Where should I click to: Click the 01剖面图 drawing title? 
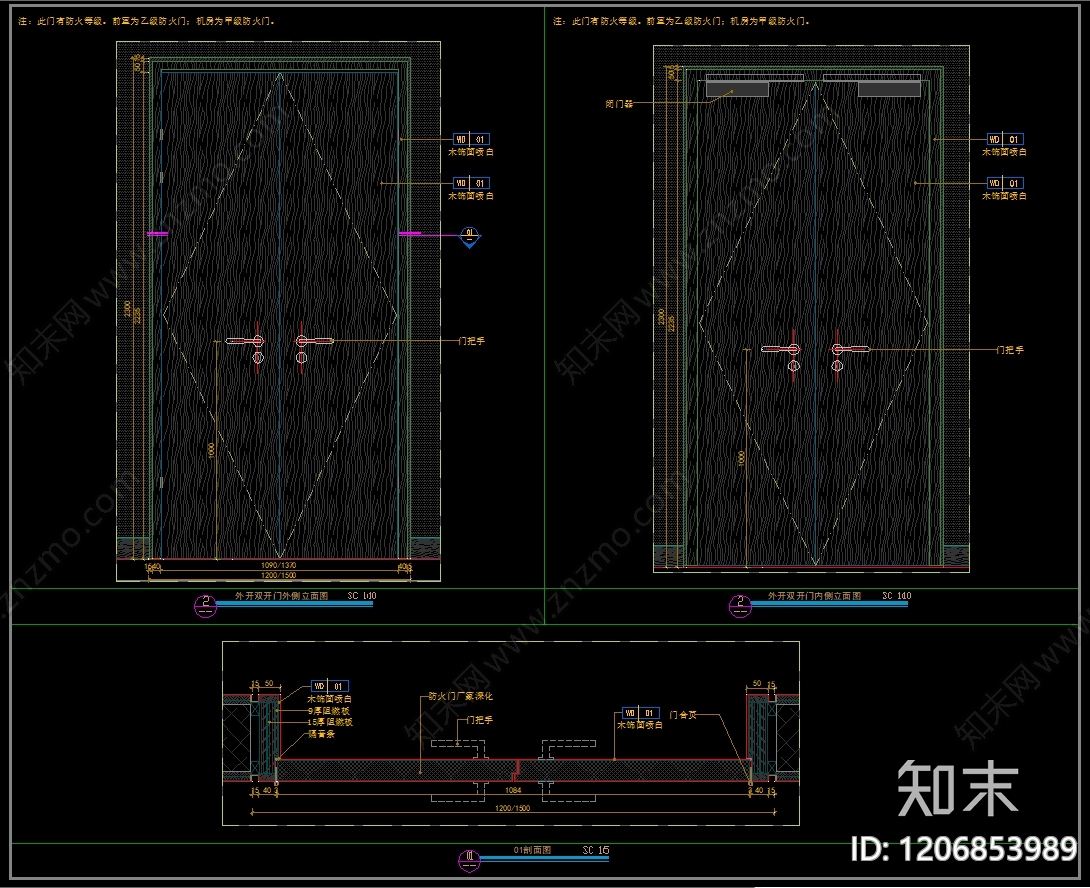click(x=532, y=850)
